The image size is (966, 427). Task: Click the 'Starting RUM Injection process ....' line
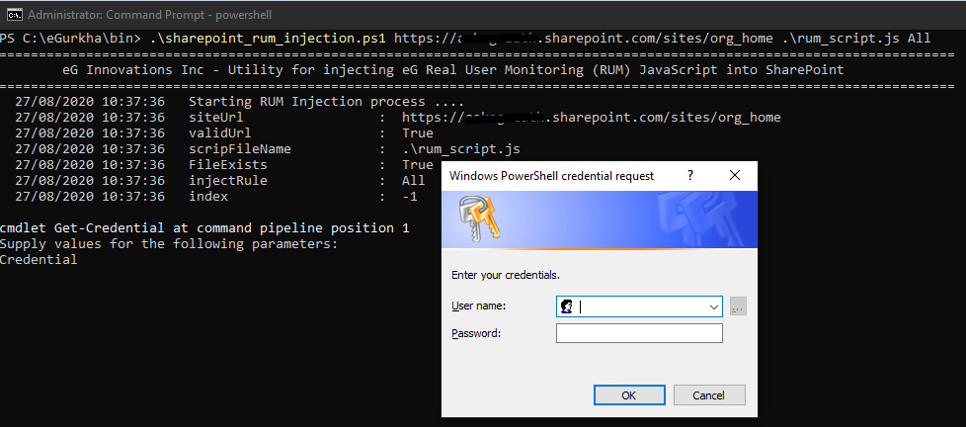(326, 101)
